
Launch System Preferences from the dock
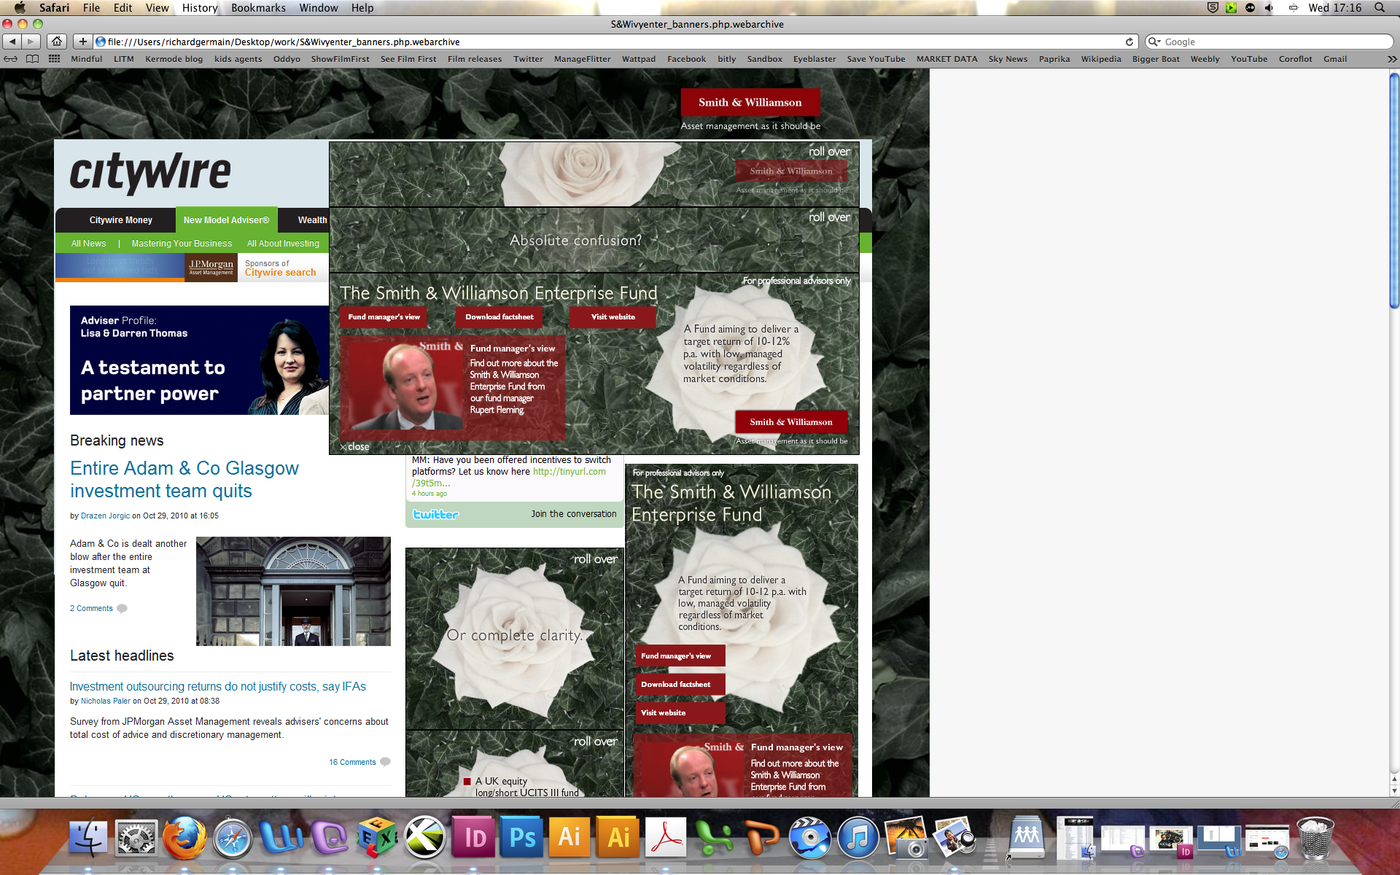click(x=136, y=837)
